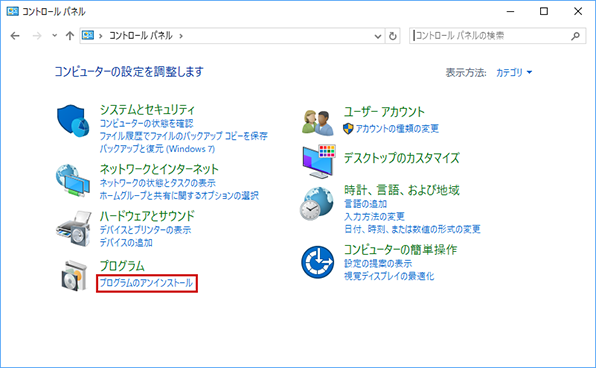Viewport: 596px width, 368px height.
Task: Open アカウントの種類の変更 link
Action: coord(397,128)
